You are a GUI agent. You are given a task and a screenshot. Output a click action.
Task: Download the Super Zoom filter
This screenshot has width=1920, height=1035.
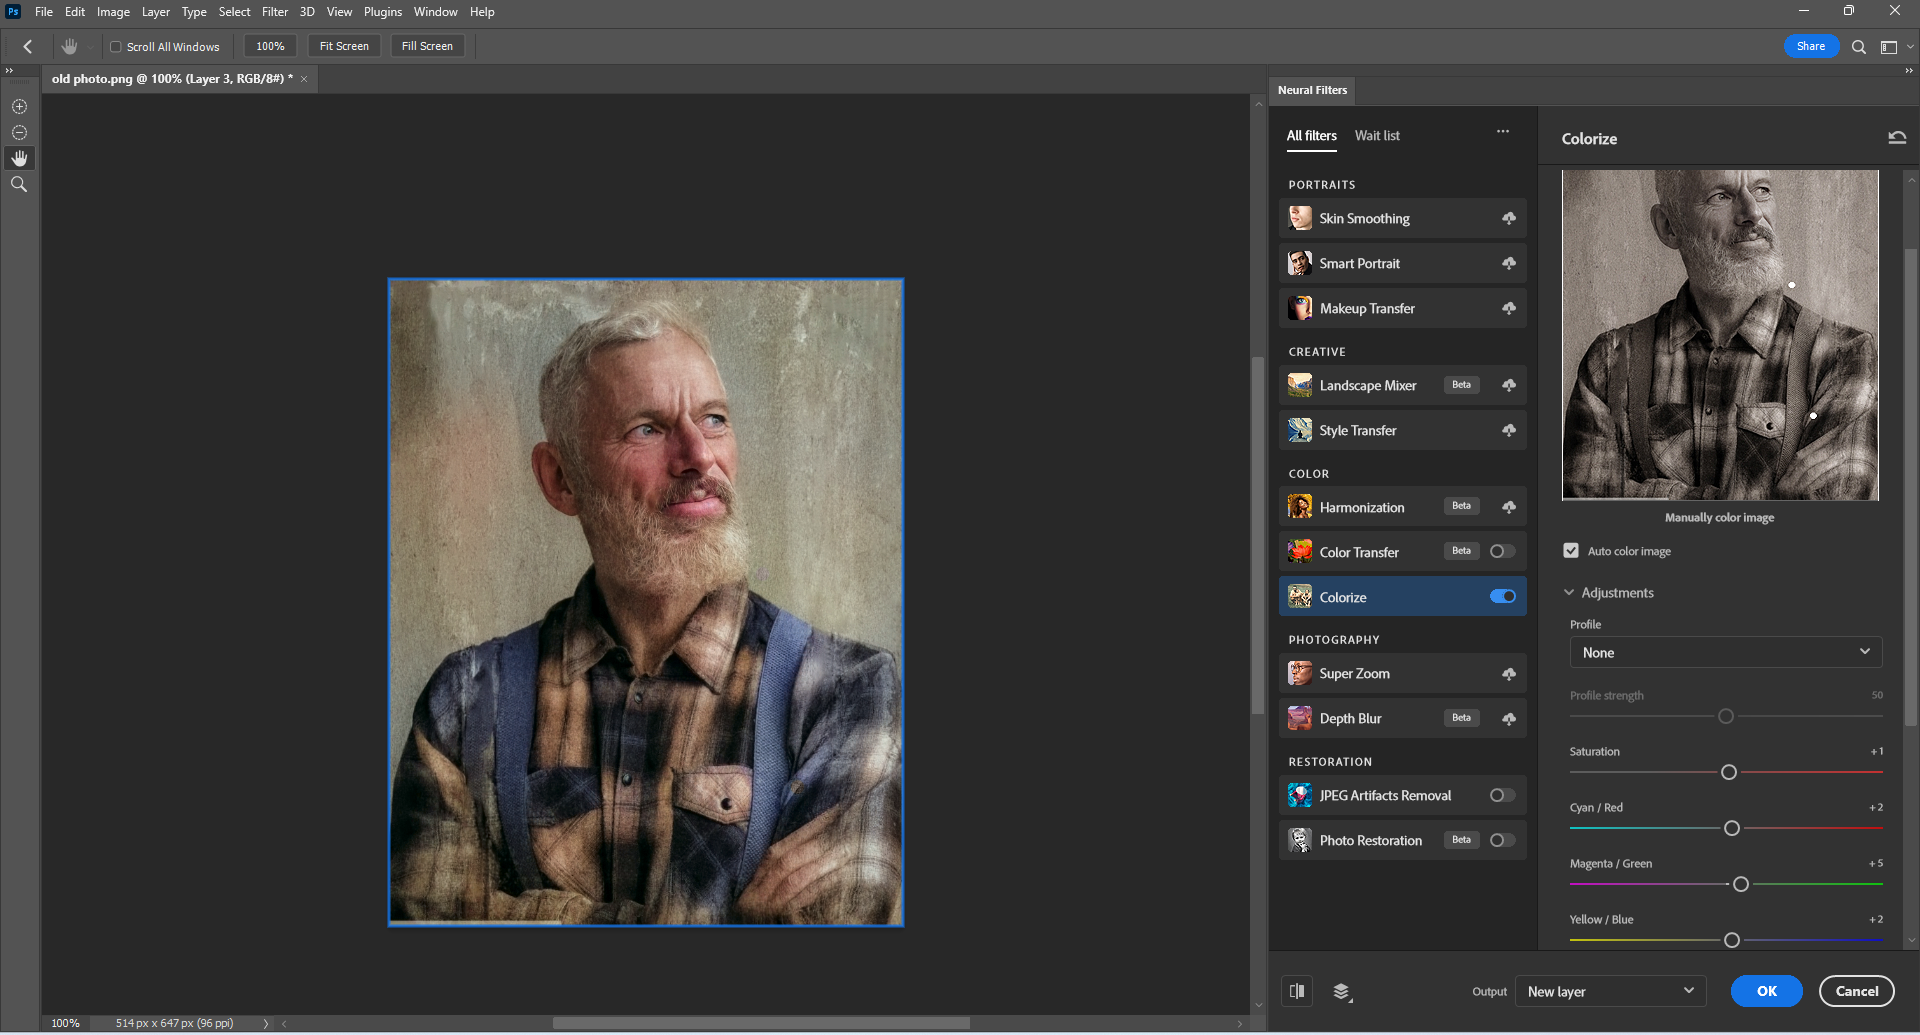1508,674
